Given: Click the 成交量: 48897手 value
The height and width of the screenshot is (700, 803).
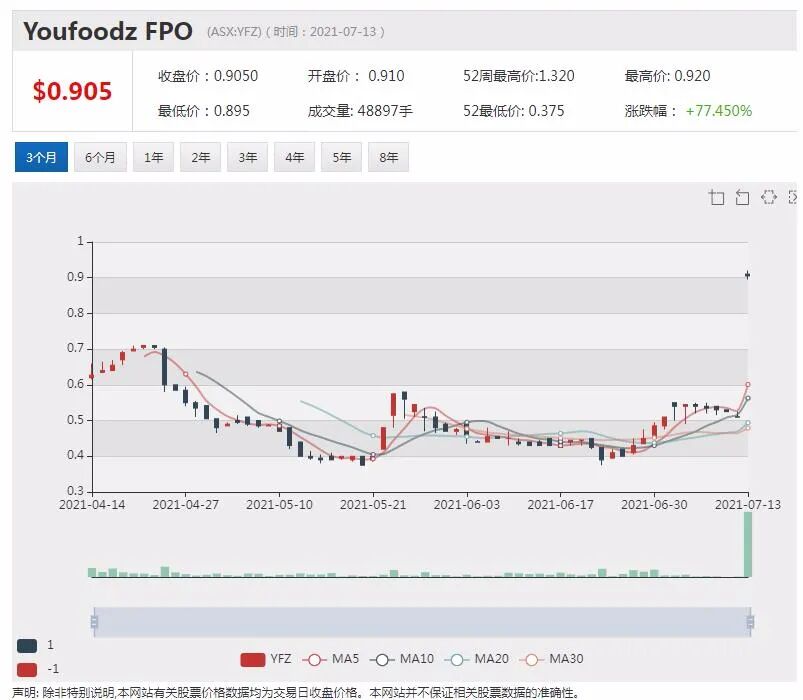Looking at the screenshot, I should pyautogui.click(x=360, y=111).
